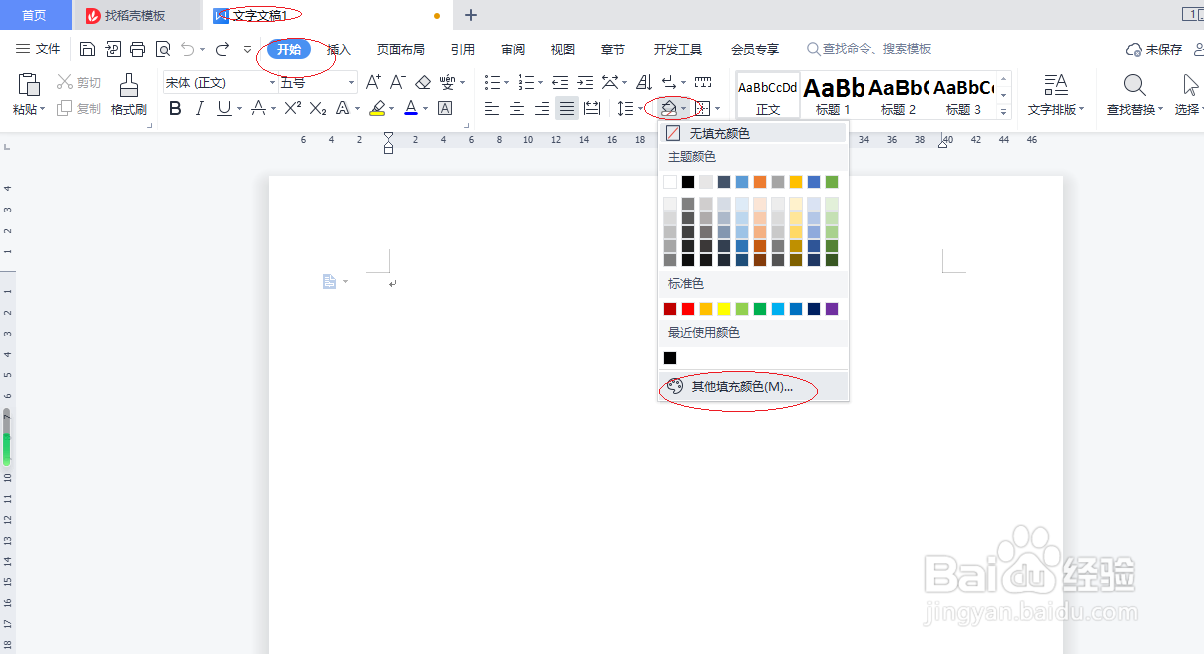The height and width of the screenshot is (654, 1204).
Task: Toggle italic formatting
Action: pos(200,108)
